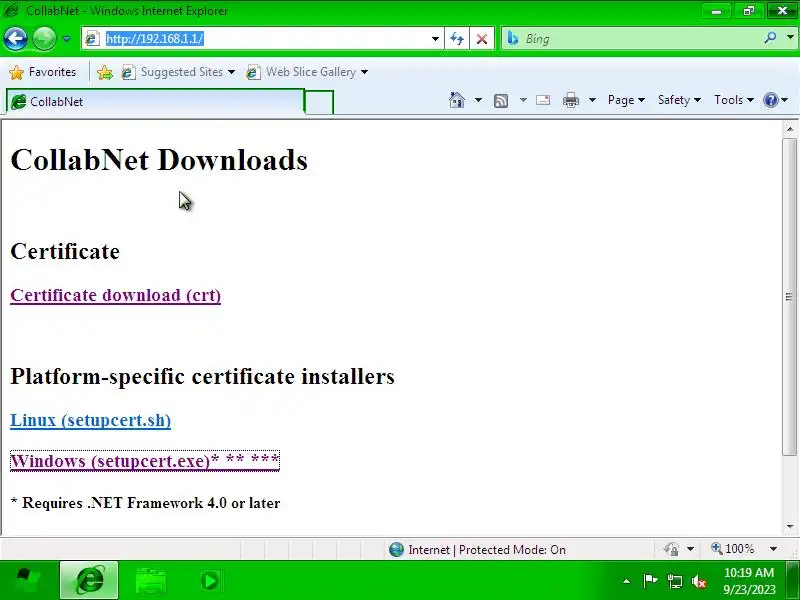Image resolution: width=800 pixels, height=600 pixels.
Task: Click the Internet zone globe icon
Action: (396, 549)
